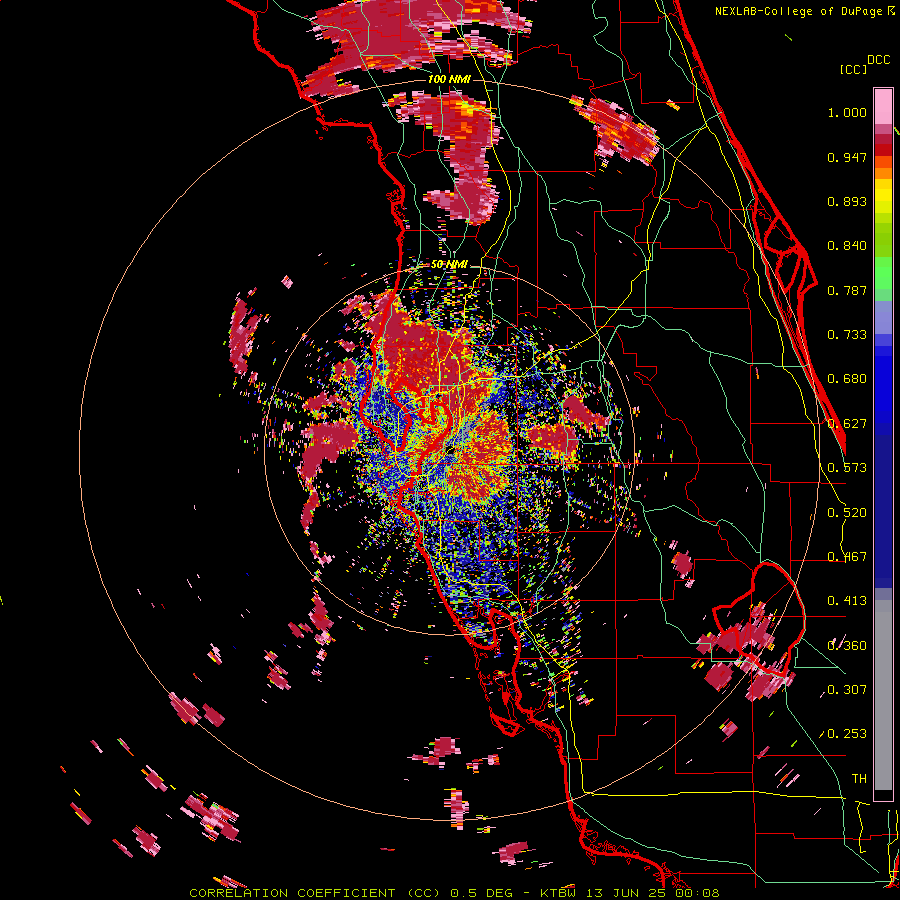The width and height of the screenshot is (900, 900).
Task: Select the 0.733 legend value
Action: [847, 335]
